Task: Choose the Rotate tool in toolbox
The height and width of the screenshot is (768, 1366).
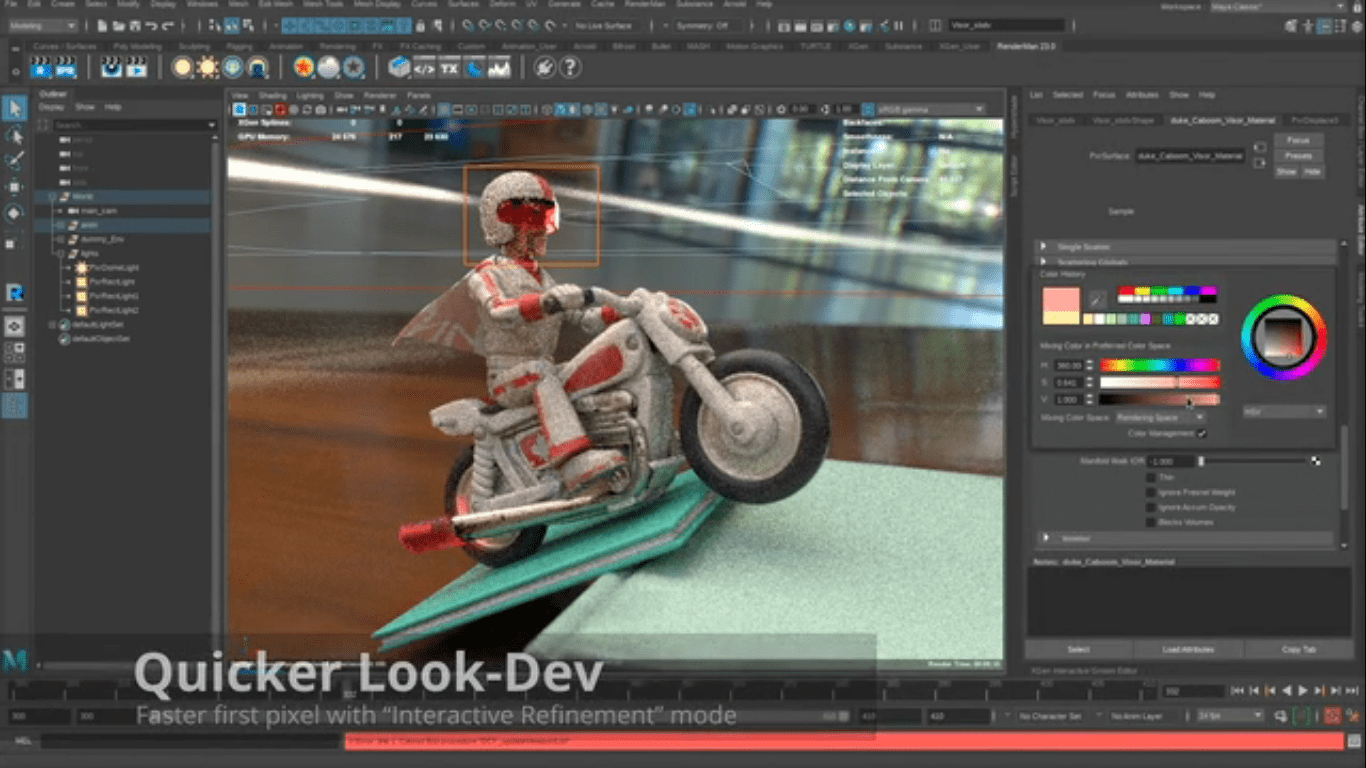Action: (x=14, y=213)
